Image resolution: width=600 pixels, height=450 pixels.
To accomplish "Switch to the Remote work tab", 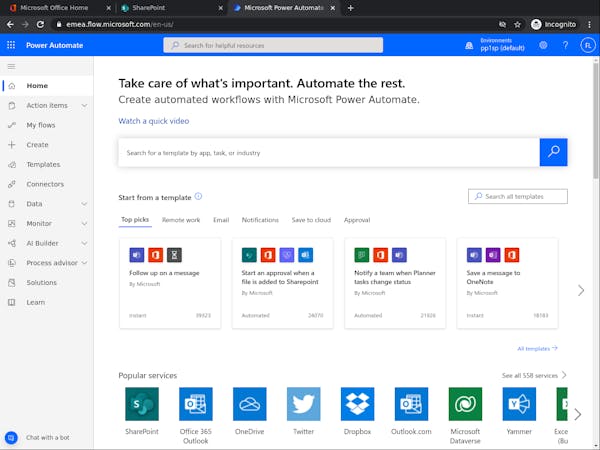I will click(x=181, y=220).
